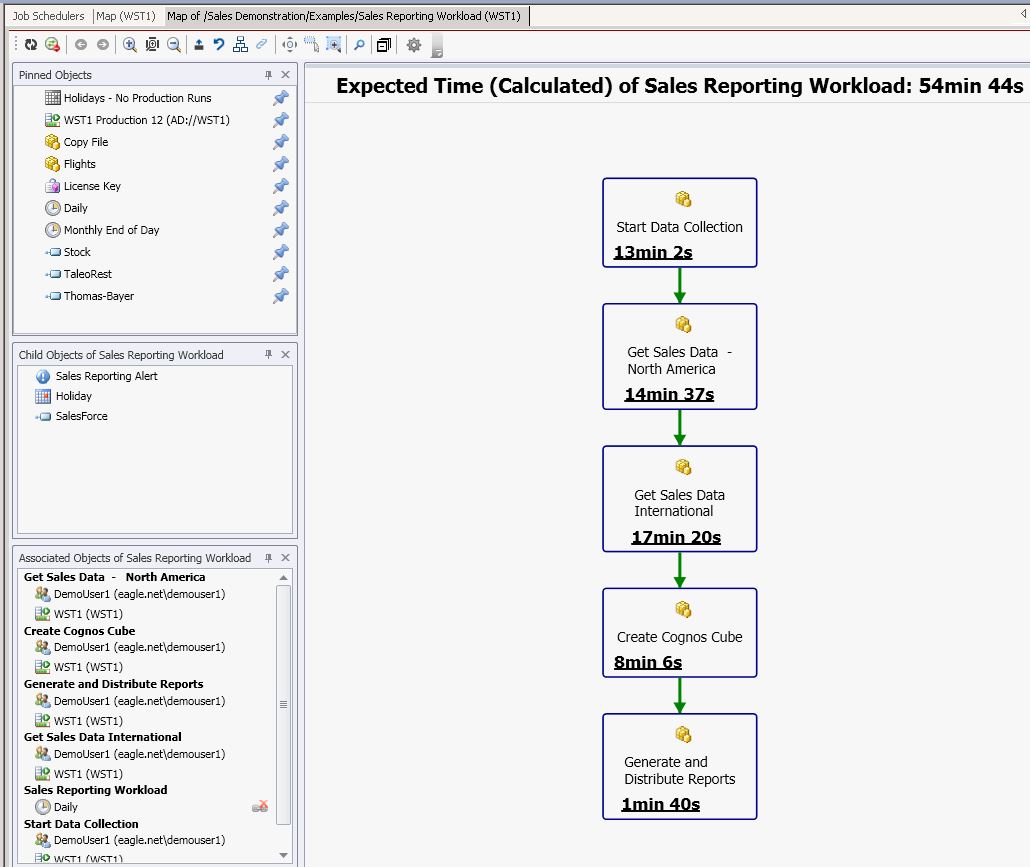Image resolution: width=1030 pixels, height=867 pixels.
Task: Click the Create Cognos Cube job node
Action: tap(679, 632)
